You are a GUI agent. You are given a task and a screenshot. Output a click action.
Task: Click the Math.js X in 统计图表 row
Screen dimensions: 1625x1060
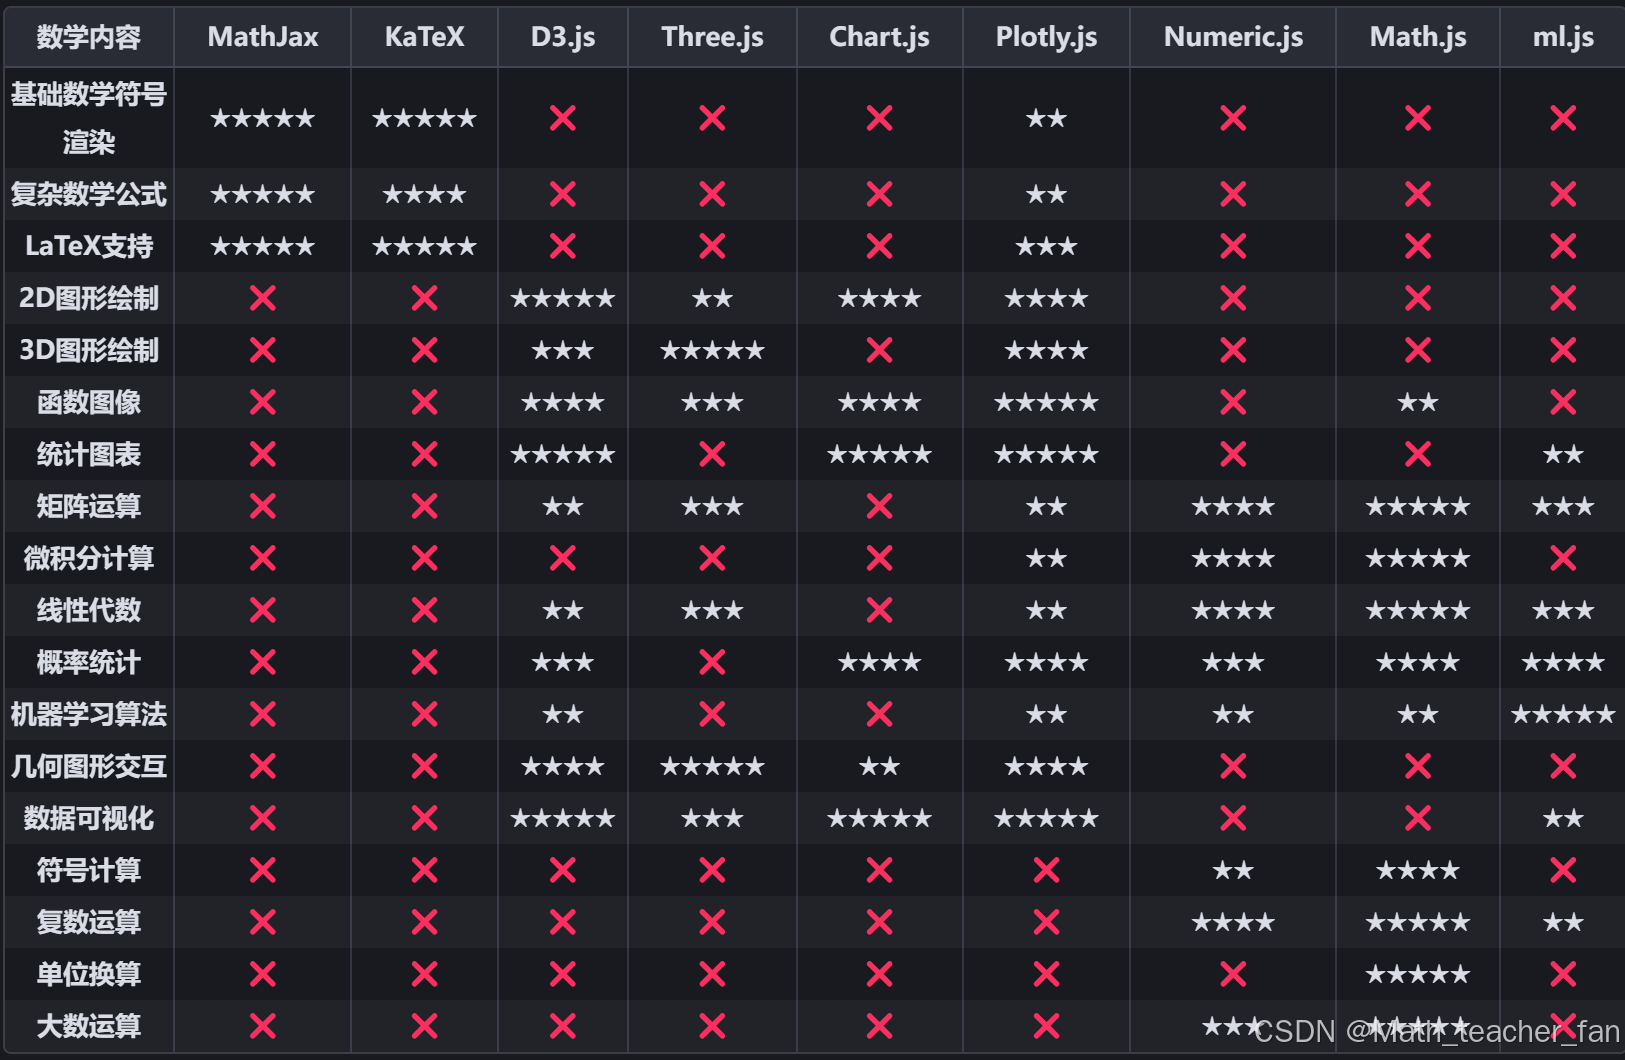[x=1418, y=454]
